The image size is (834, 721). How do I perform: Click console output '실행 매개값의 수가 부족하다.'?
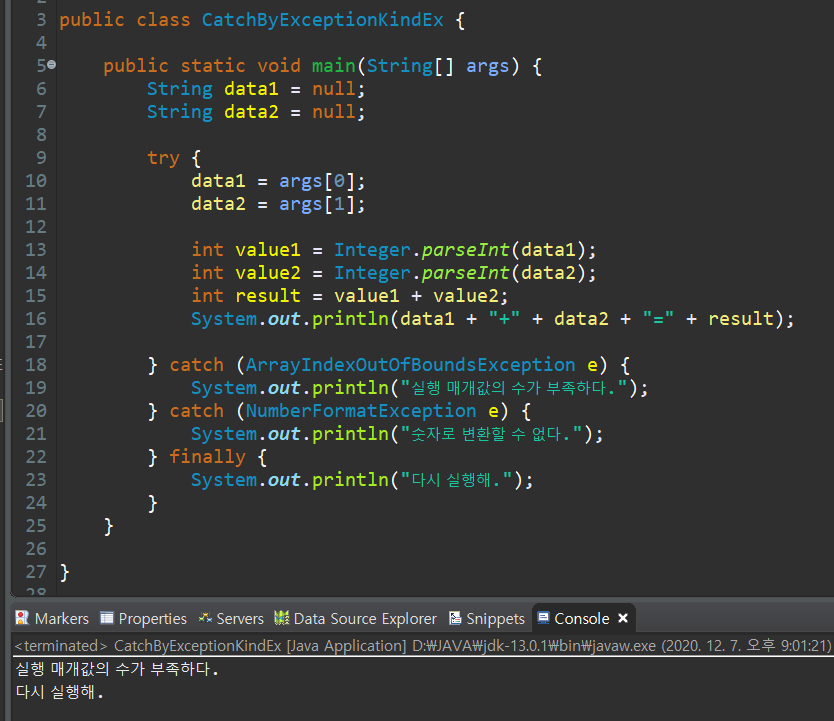click(x=117, y=669)
